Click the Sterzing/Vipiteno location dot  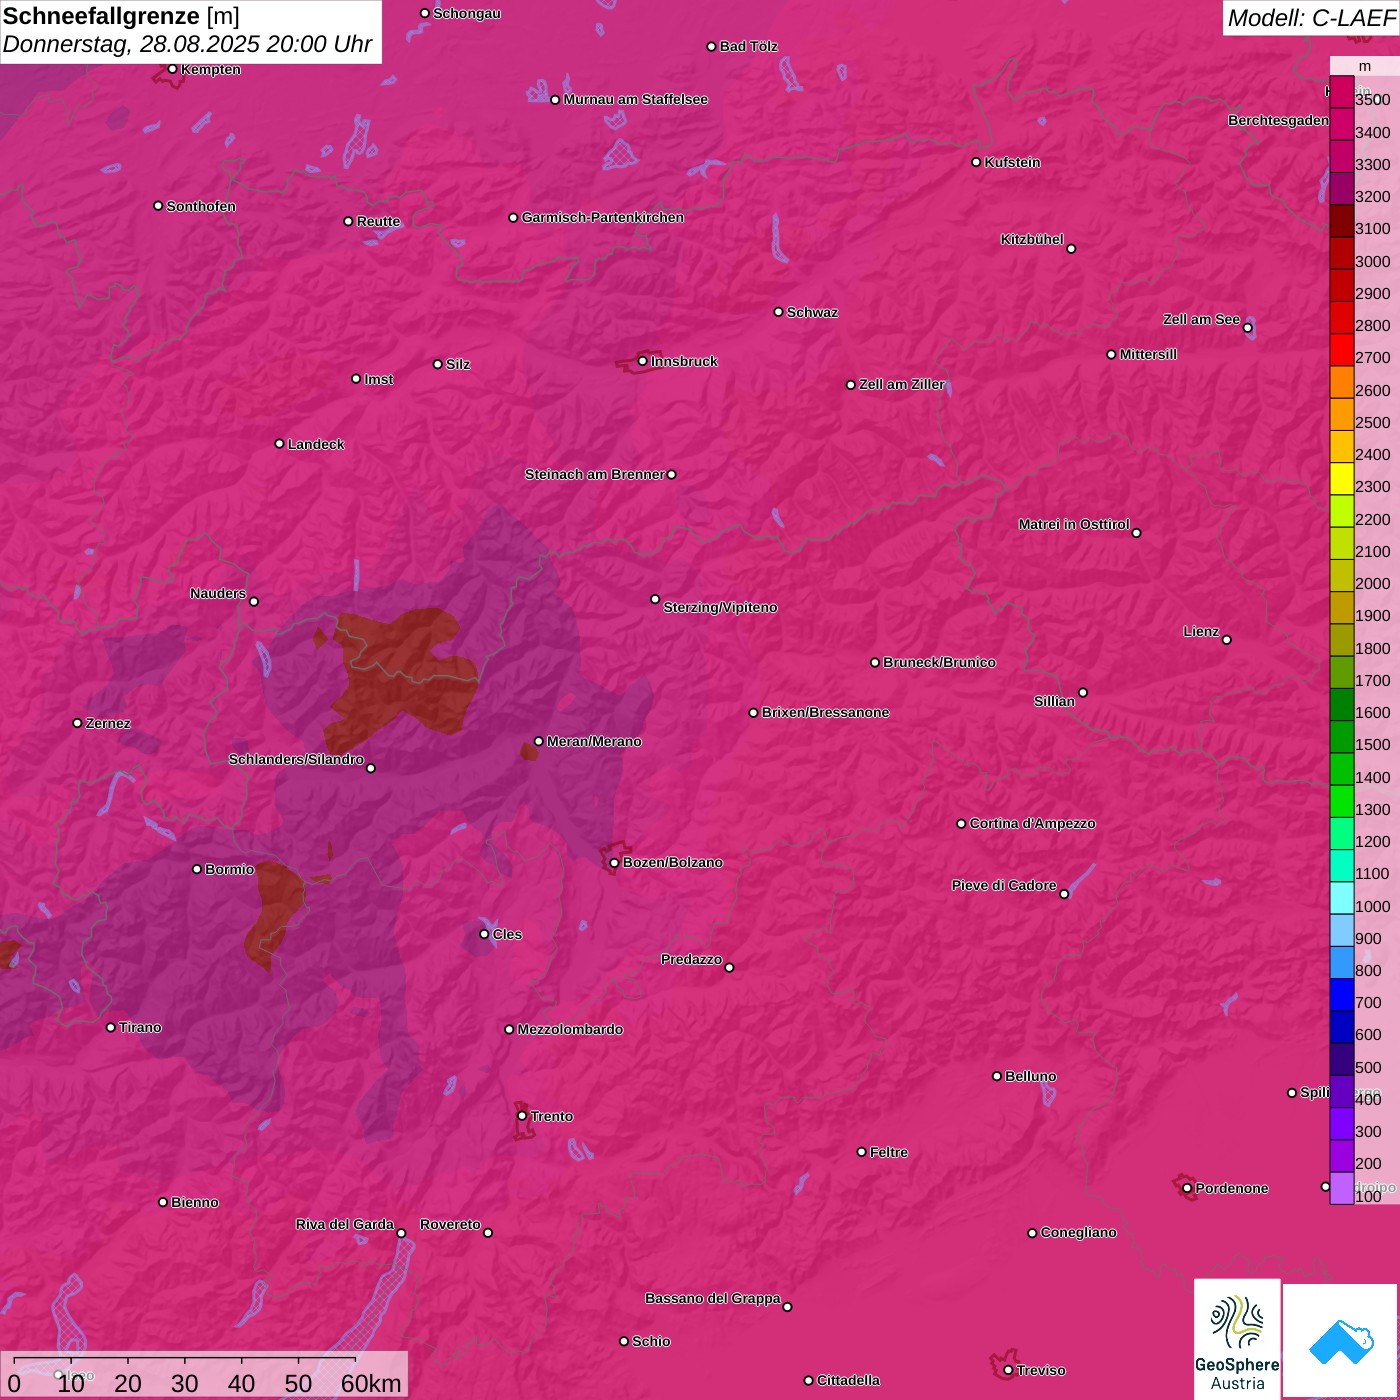(655, 599)
